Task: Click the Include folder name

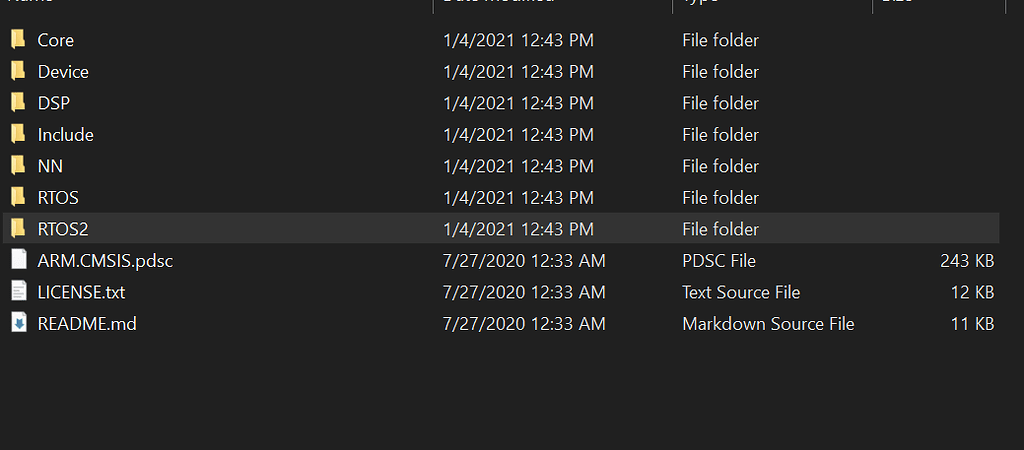Action: coord(65,135)
